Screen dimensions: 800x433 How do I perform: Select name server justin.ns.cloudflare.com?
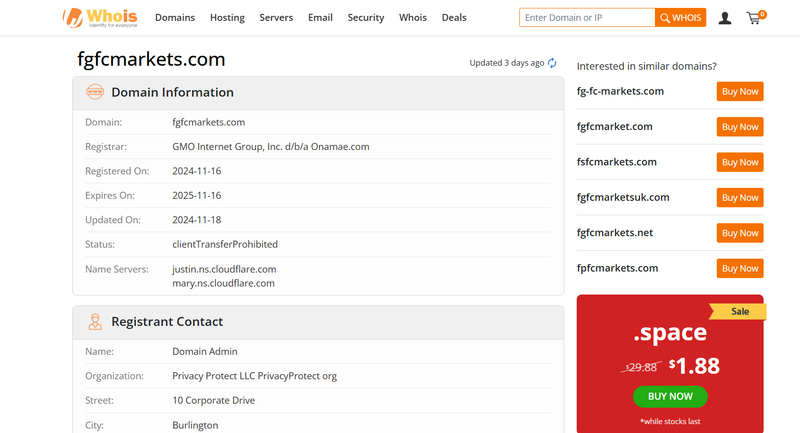click(x=224, y=269)
